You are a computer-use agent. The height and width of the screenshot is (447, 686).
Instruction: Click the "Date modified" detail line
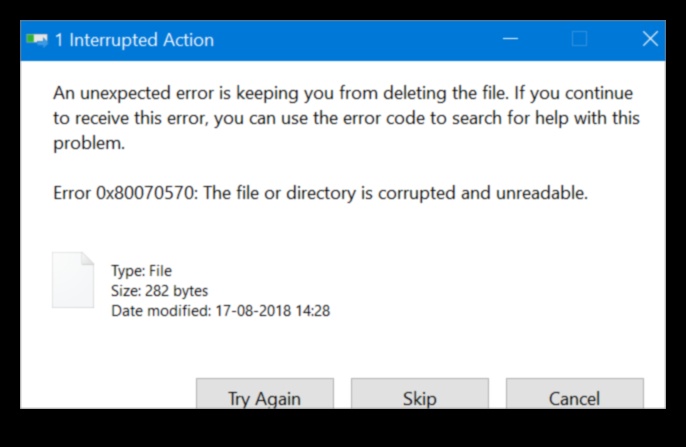click(220, 311)
